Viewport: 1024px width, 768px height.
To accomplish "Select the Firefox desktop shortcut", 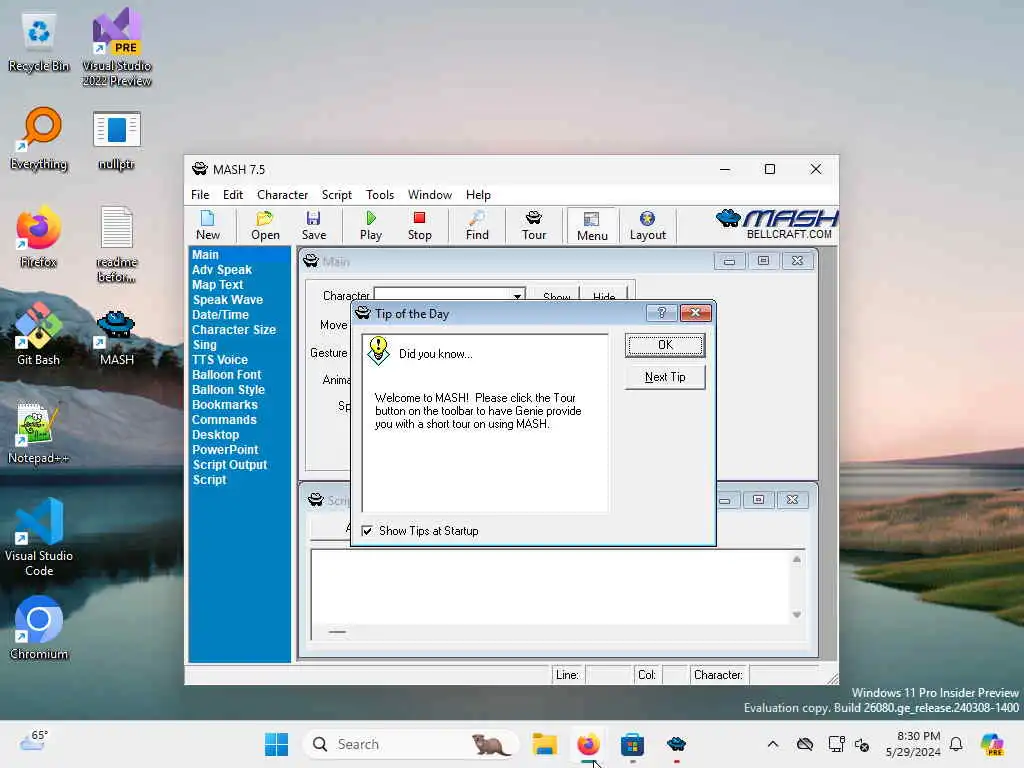I will coord(39,237).
